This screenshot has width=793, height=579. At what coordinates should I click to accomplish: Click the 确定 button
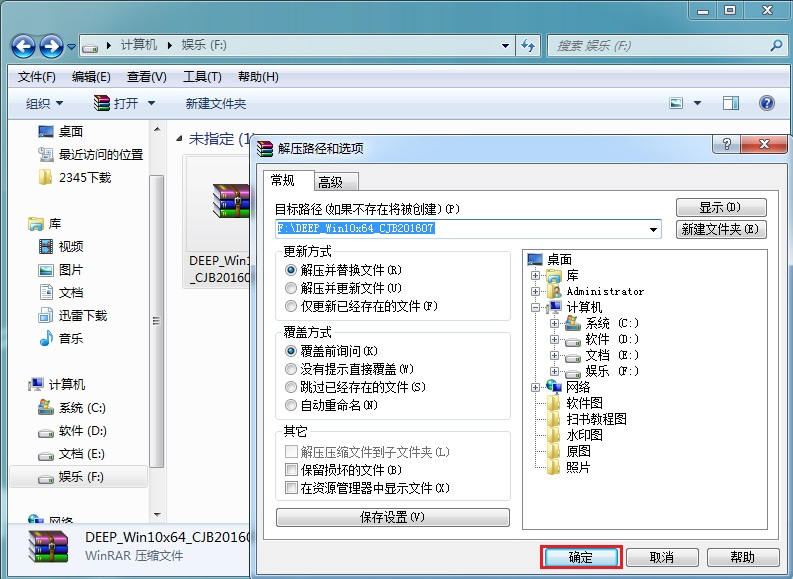(581, 557)
